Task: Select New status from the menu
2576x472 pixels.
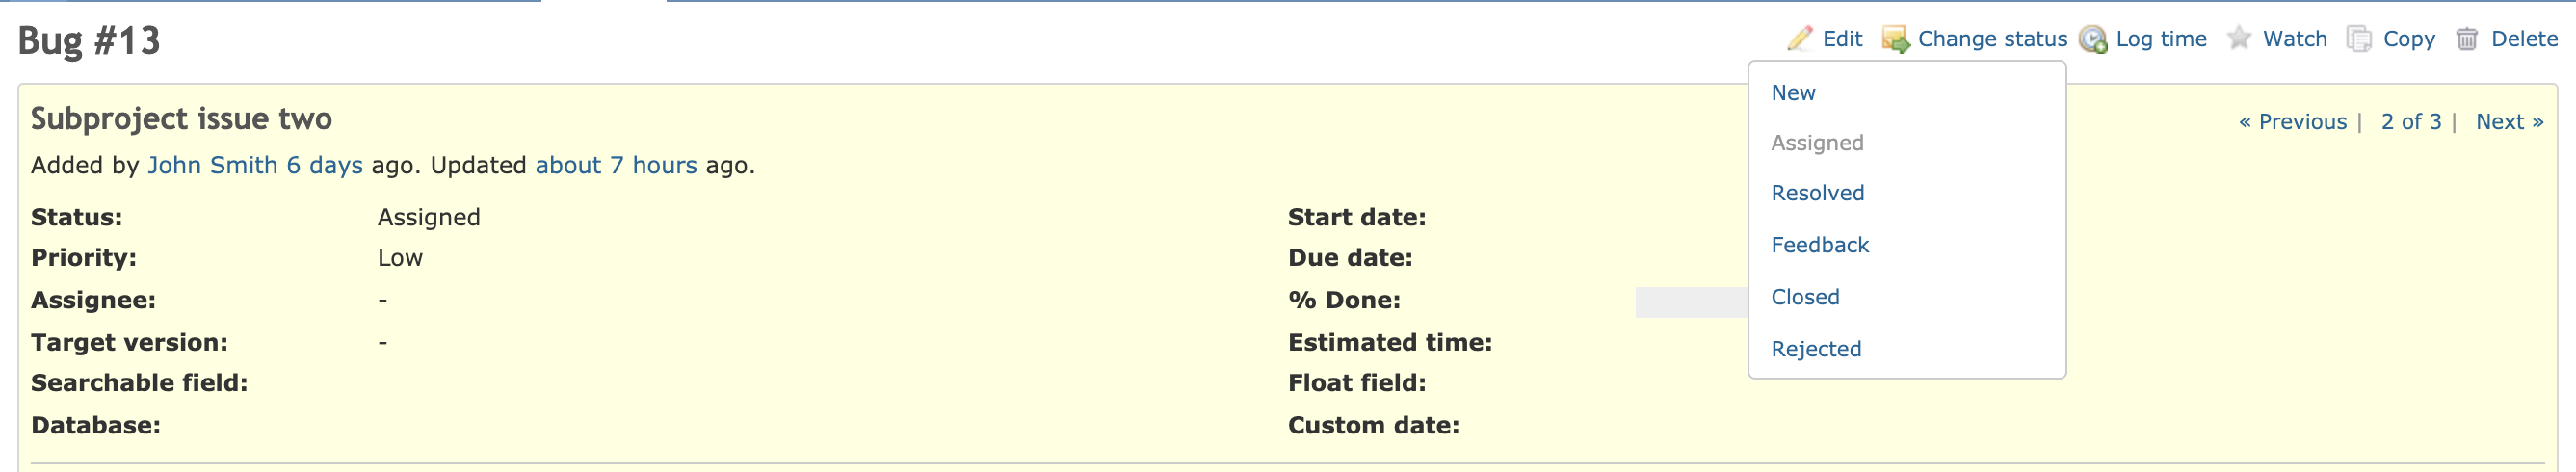Action: (1793, 93)
